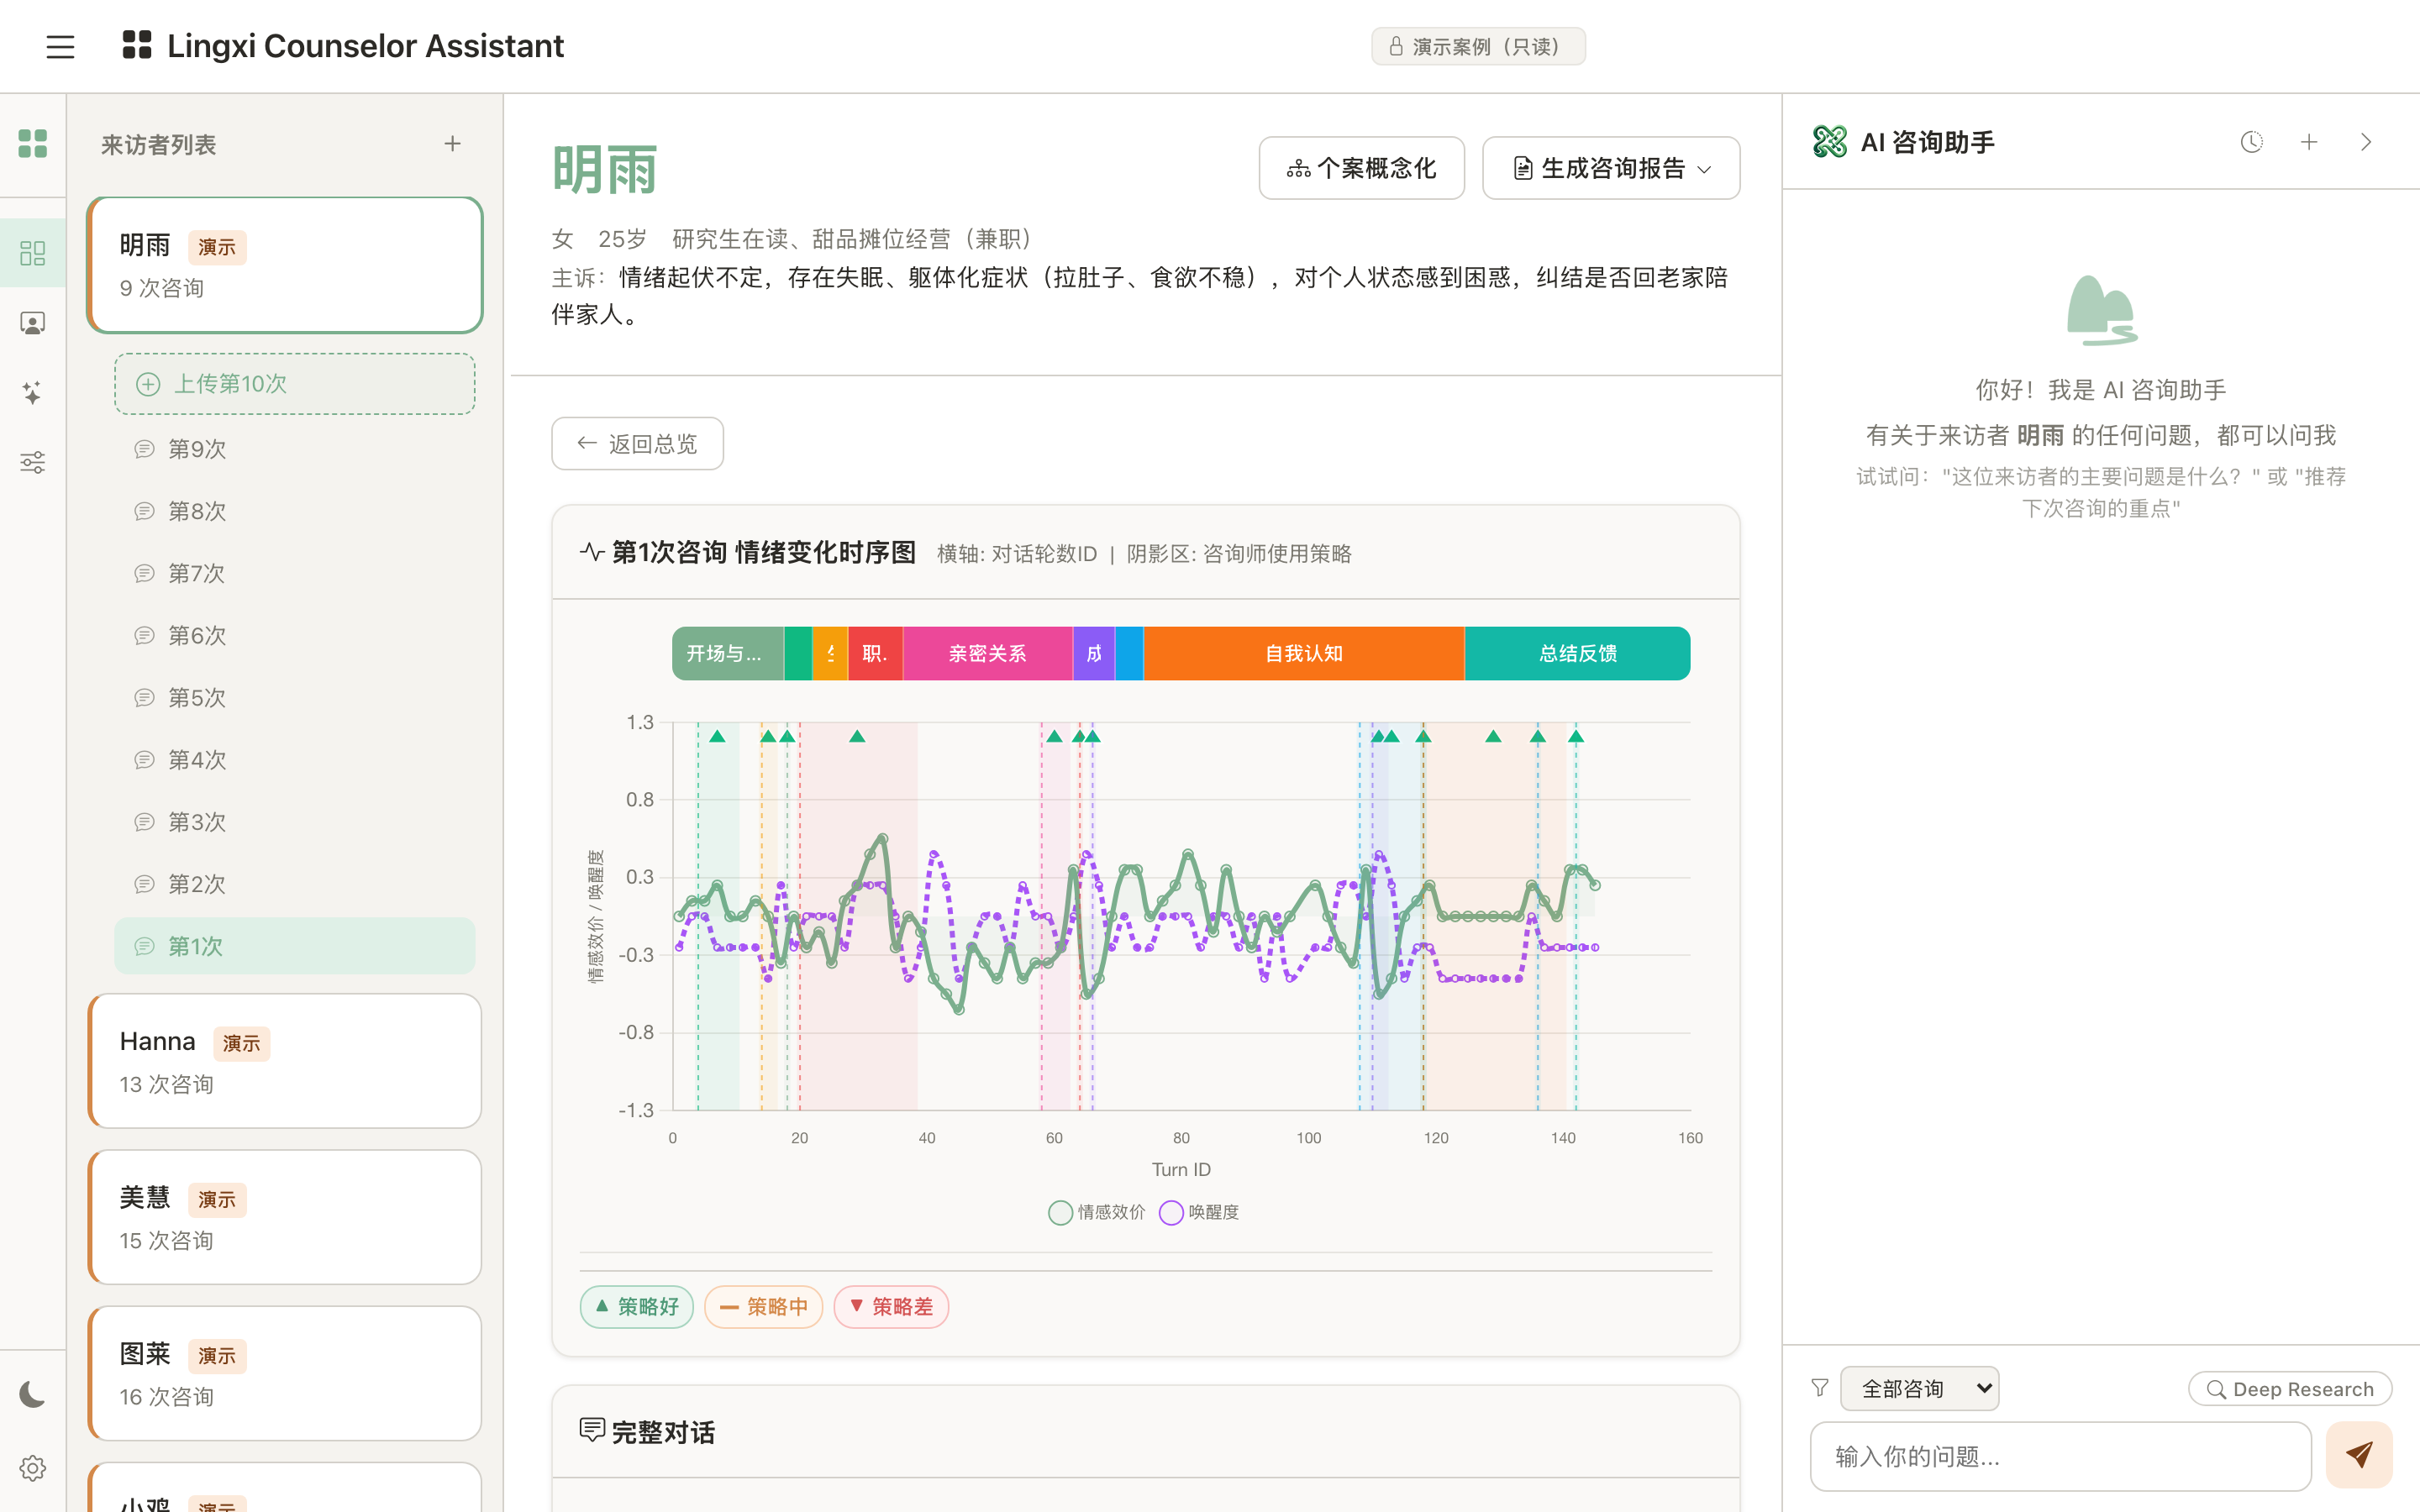Click the Lingxi app logo icon
Screen dimensions: 2420x1512
point(136,45)
